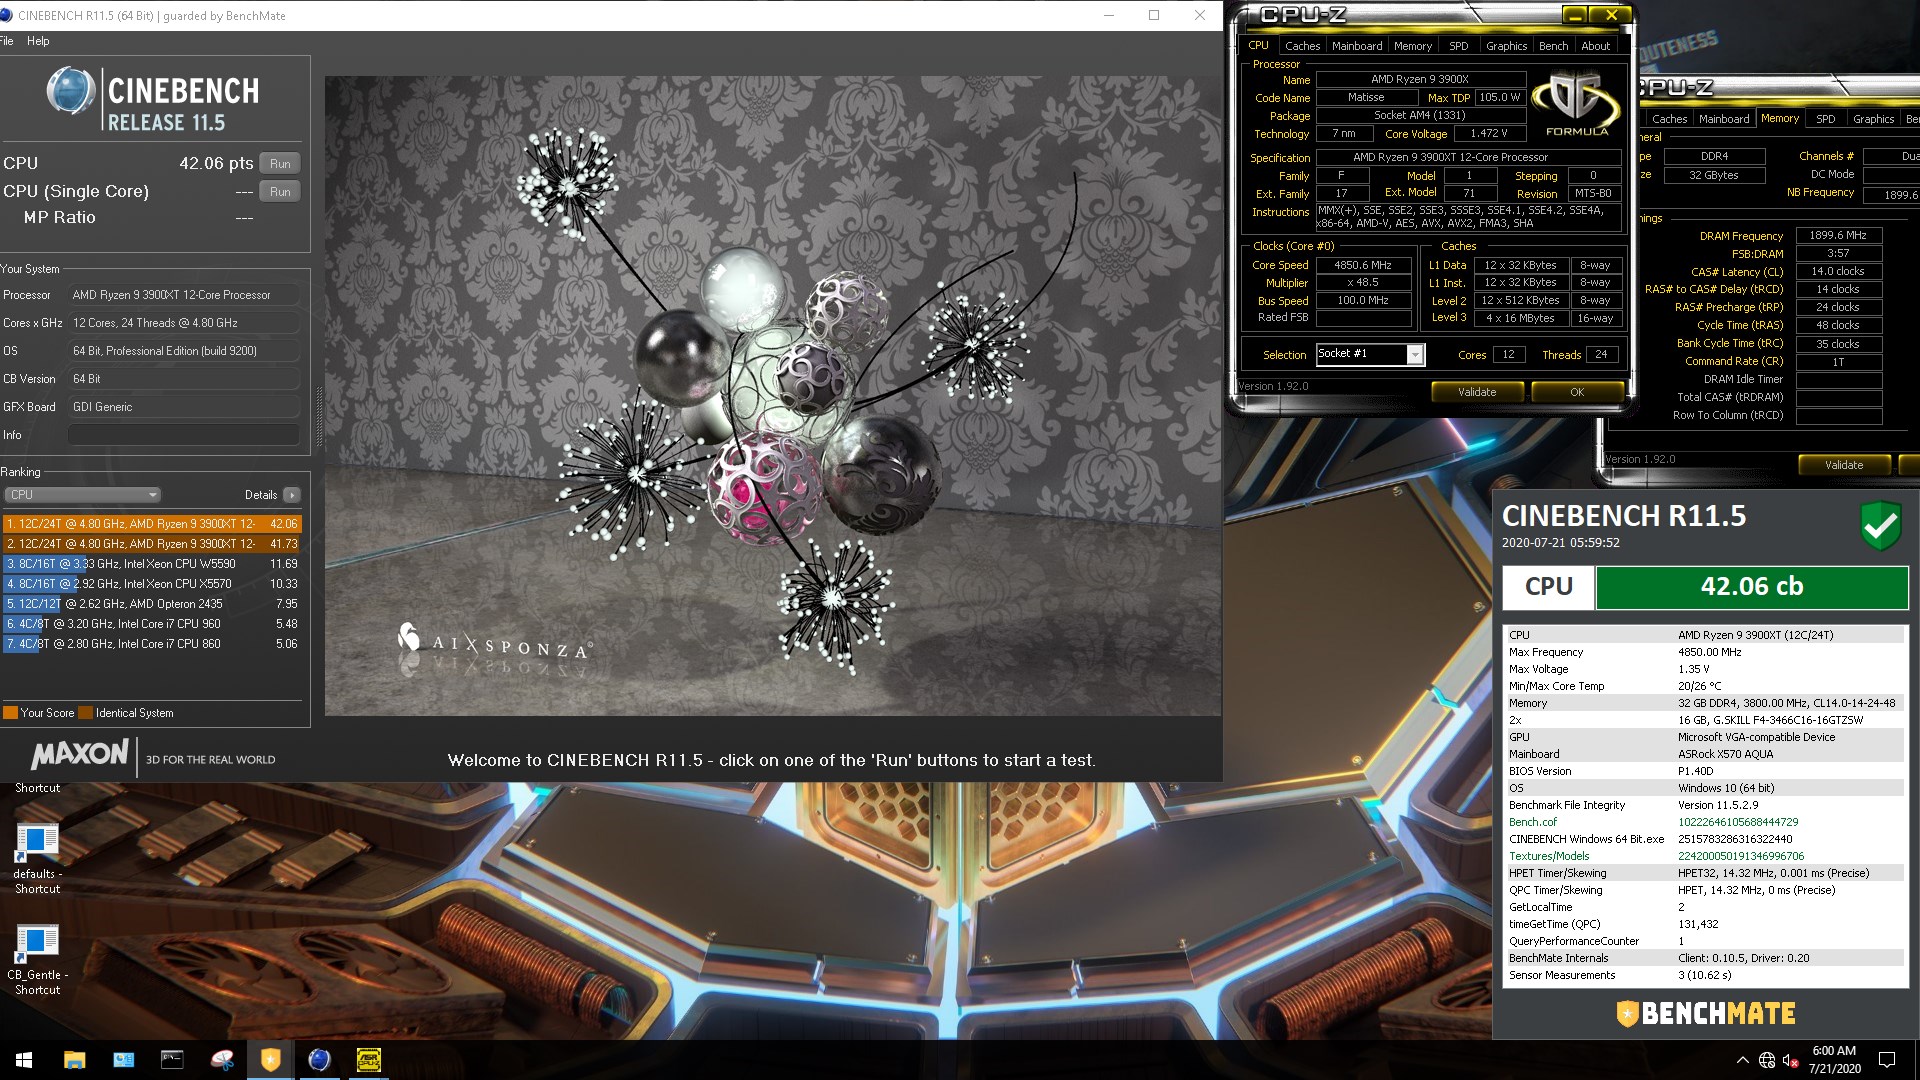This screenshot has width=1920, height=1080.
Task: Select top ranking entry scoring 42.06
Action: coord(151,524)
